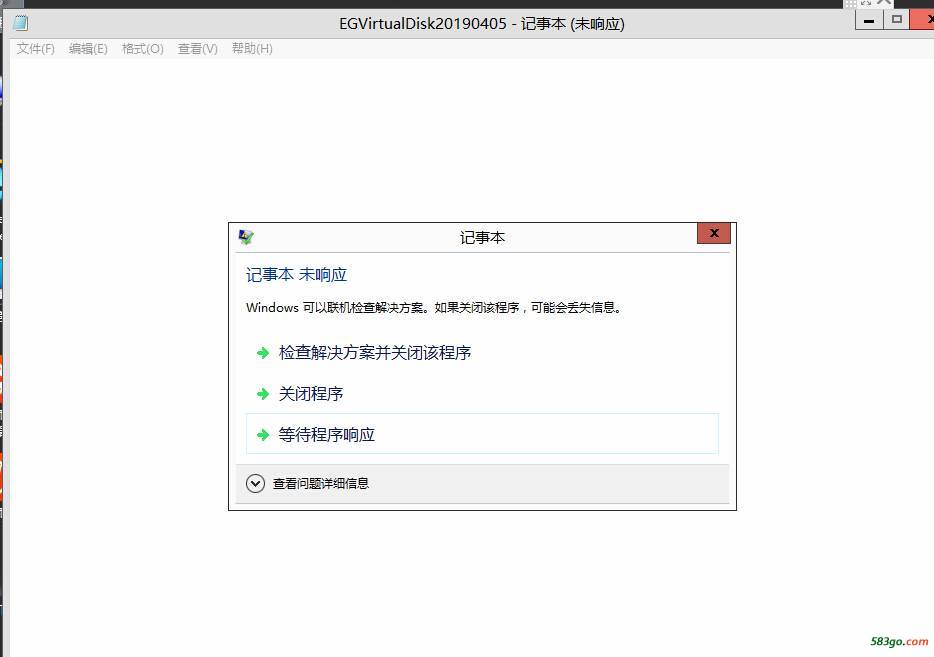934x657 pixels.
Task: Minimize the EGVirtualDisk20190405 Notepad window
Action: (869, 21)
